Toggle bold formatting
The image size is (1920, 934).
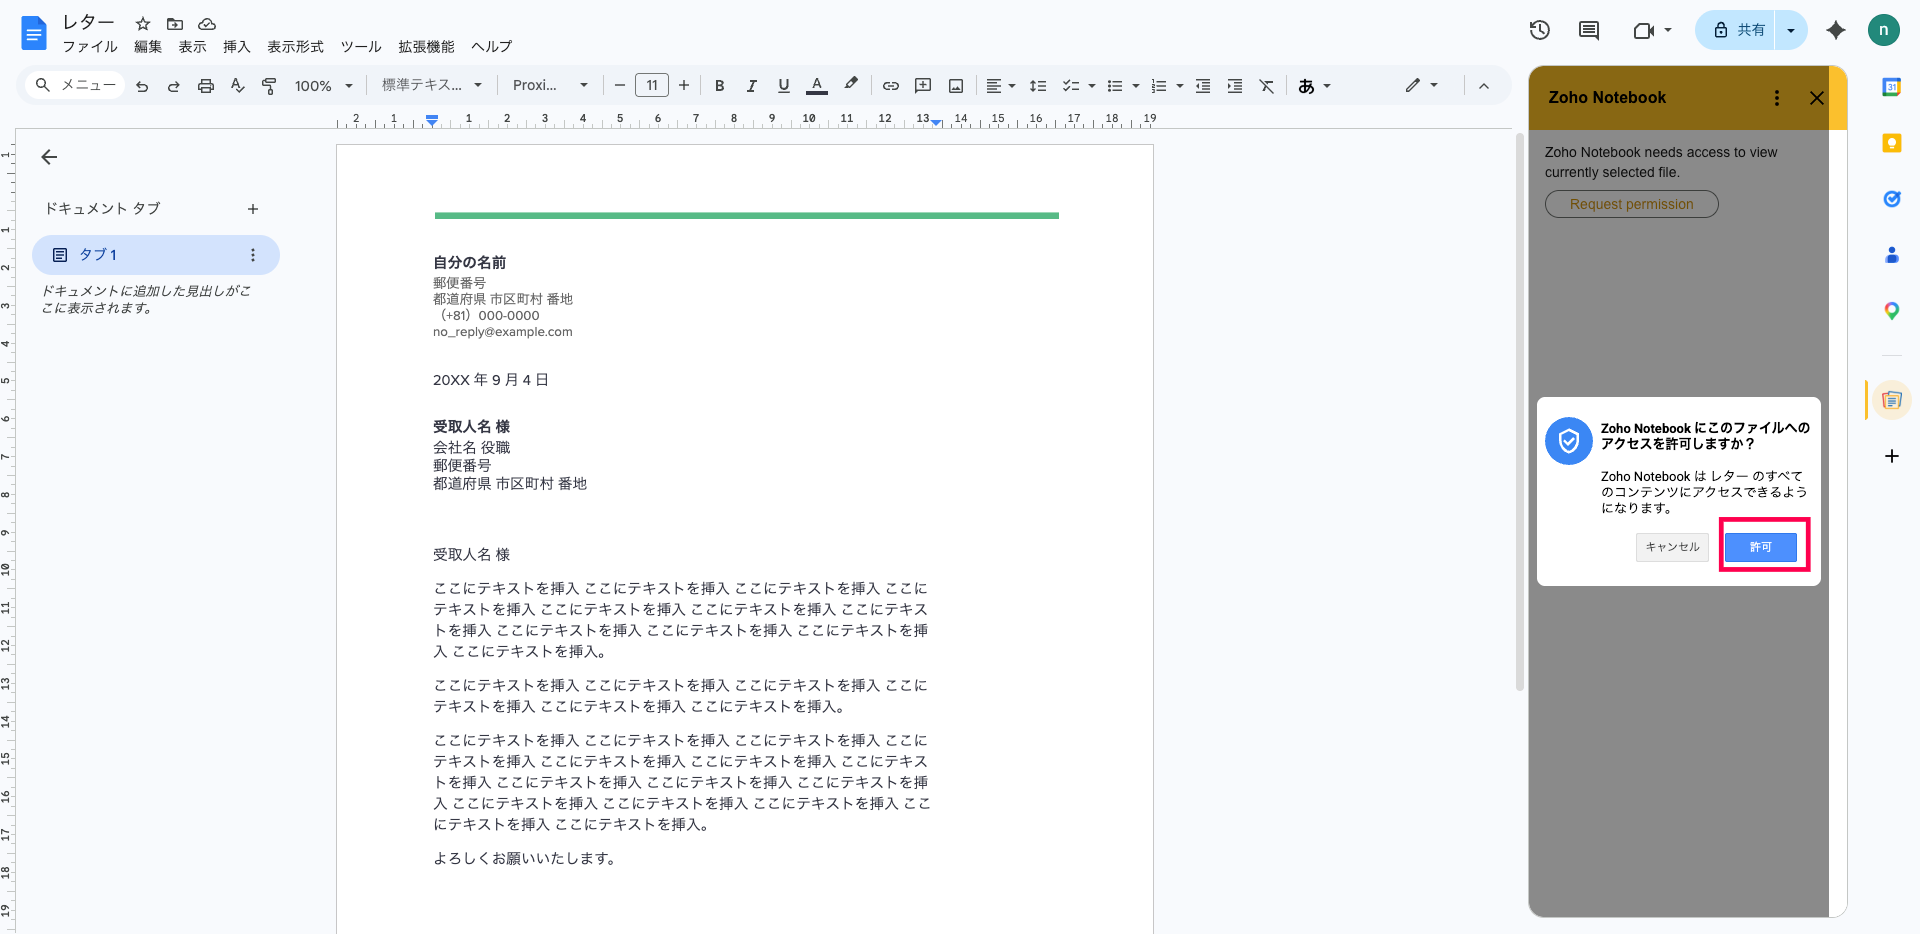[719, 86]
